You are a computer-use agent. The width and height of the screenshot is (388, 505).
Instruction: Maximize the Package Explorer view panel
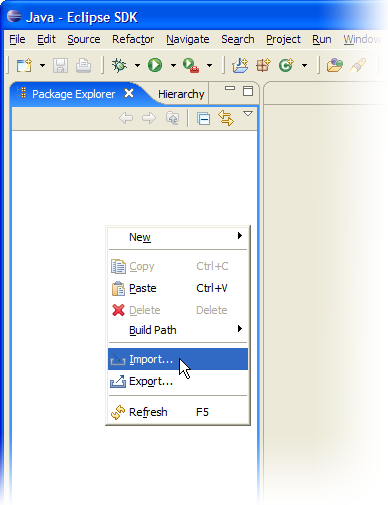click(x=248, y=91)
